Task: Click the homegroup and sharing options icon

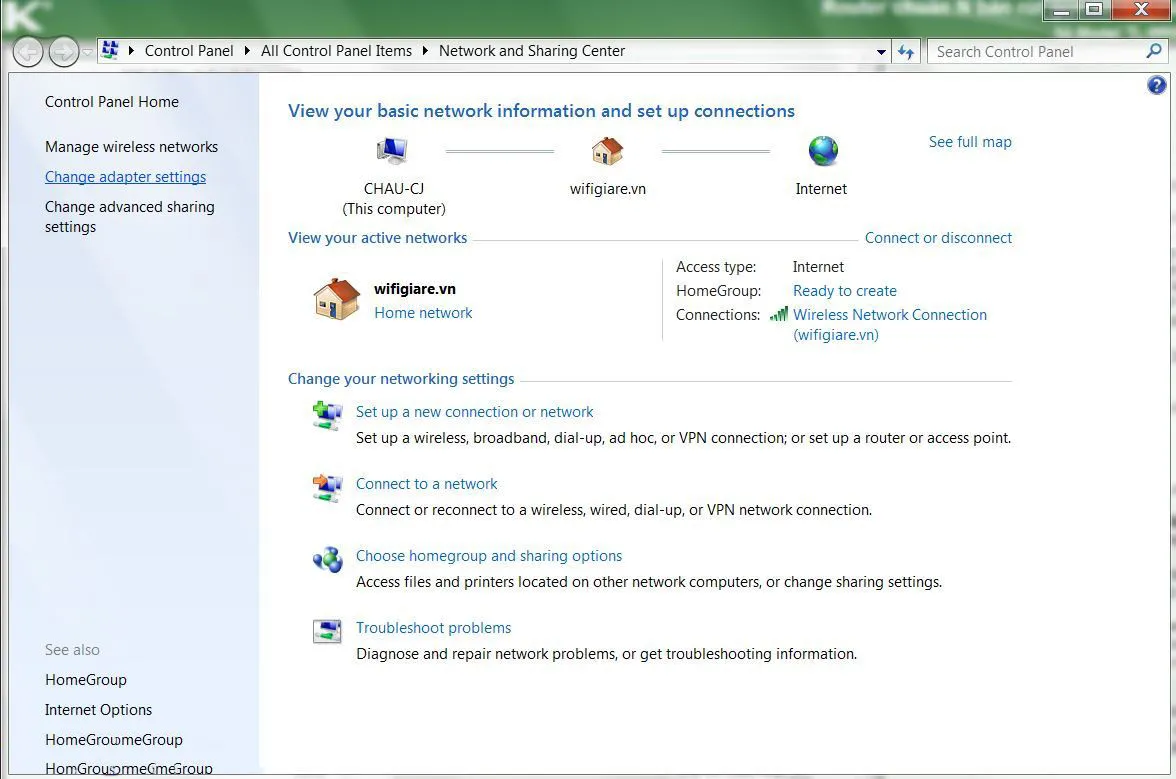Action: point(327,559)
